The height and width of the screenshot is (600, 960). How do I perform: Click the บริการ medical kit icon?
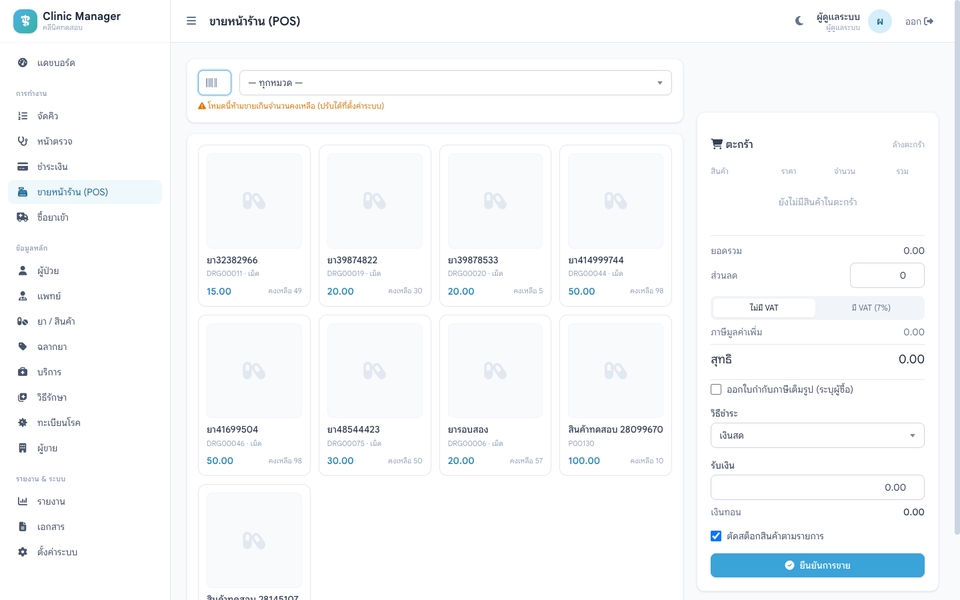click(23, 372)
